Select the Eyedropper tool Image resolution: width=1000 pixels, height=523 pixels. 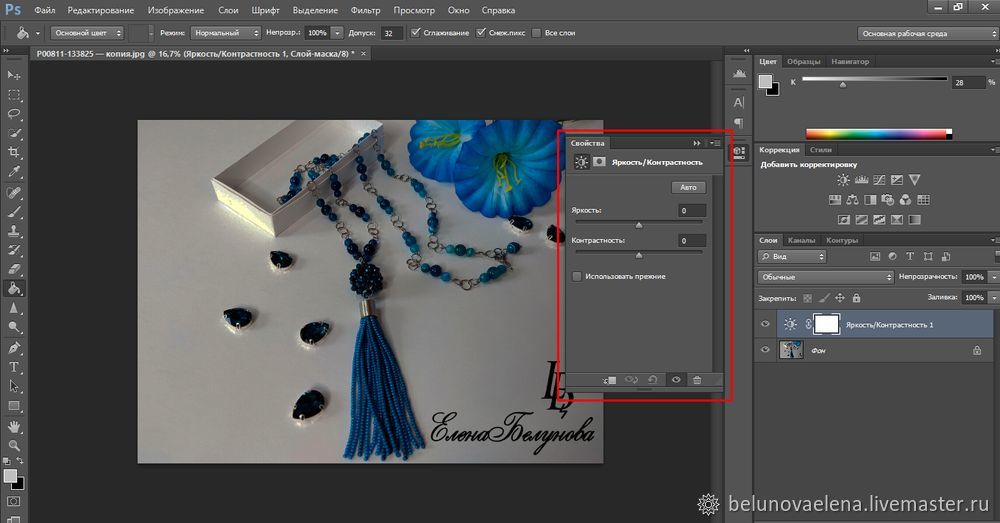pos(14,171)
